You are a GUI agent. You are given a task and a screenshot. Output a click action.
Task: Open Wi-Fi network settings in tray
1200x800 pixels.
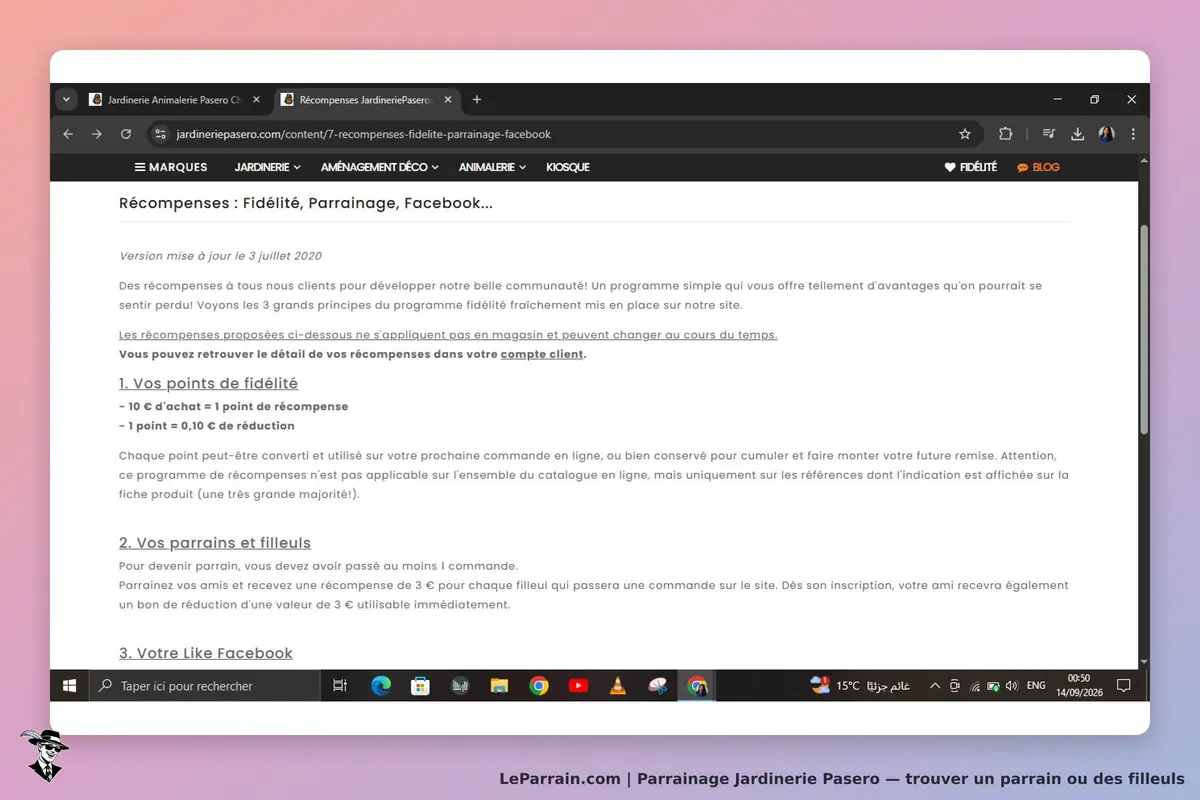(x=975, y=686)
